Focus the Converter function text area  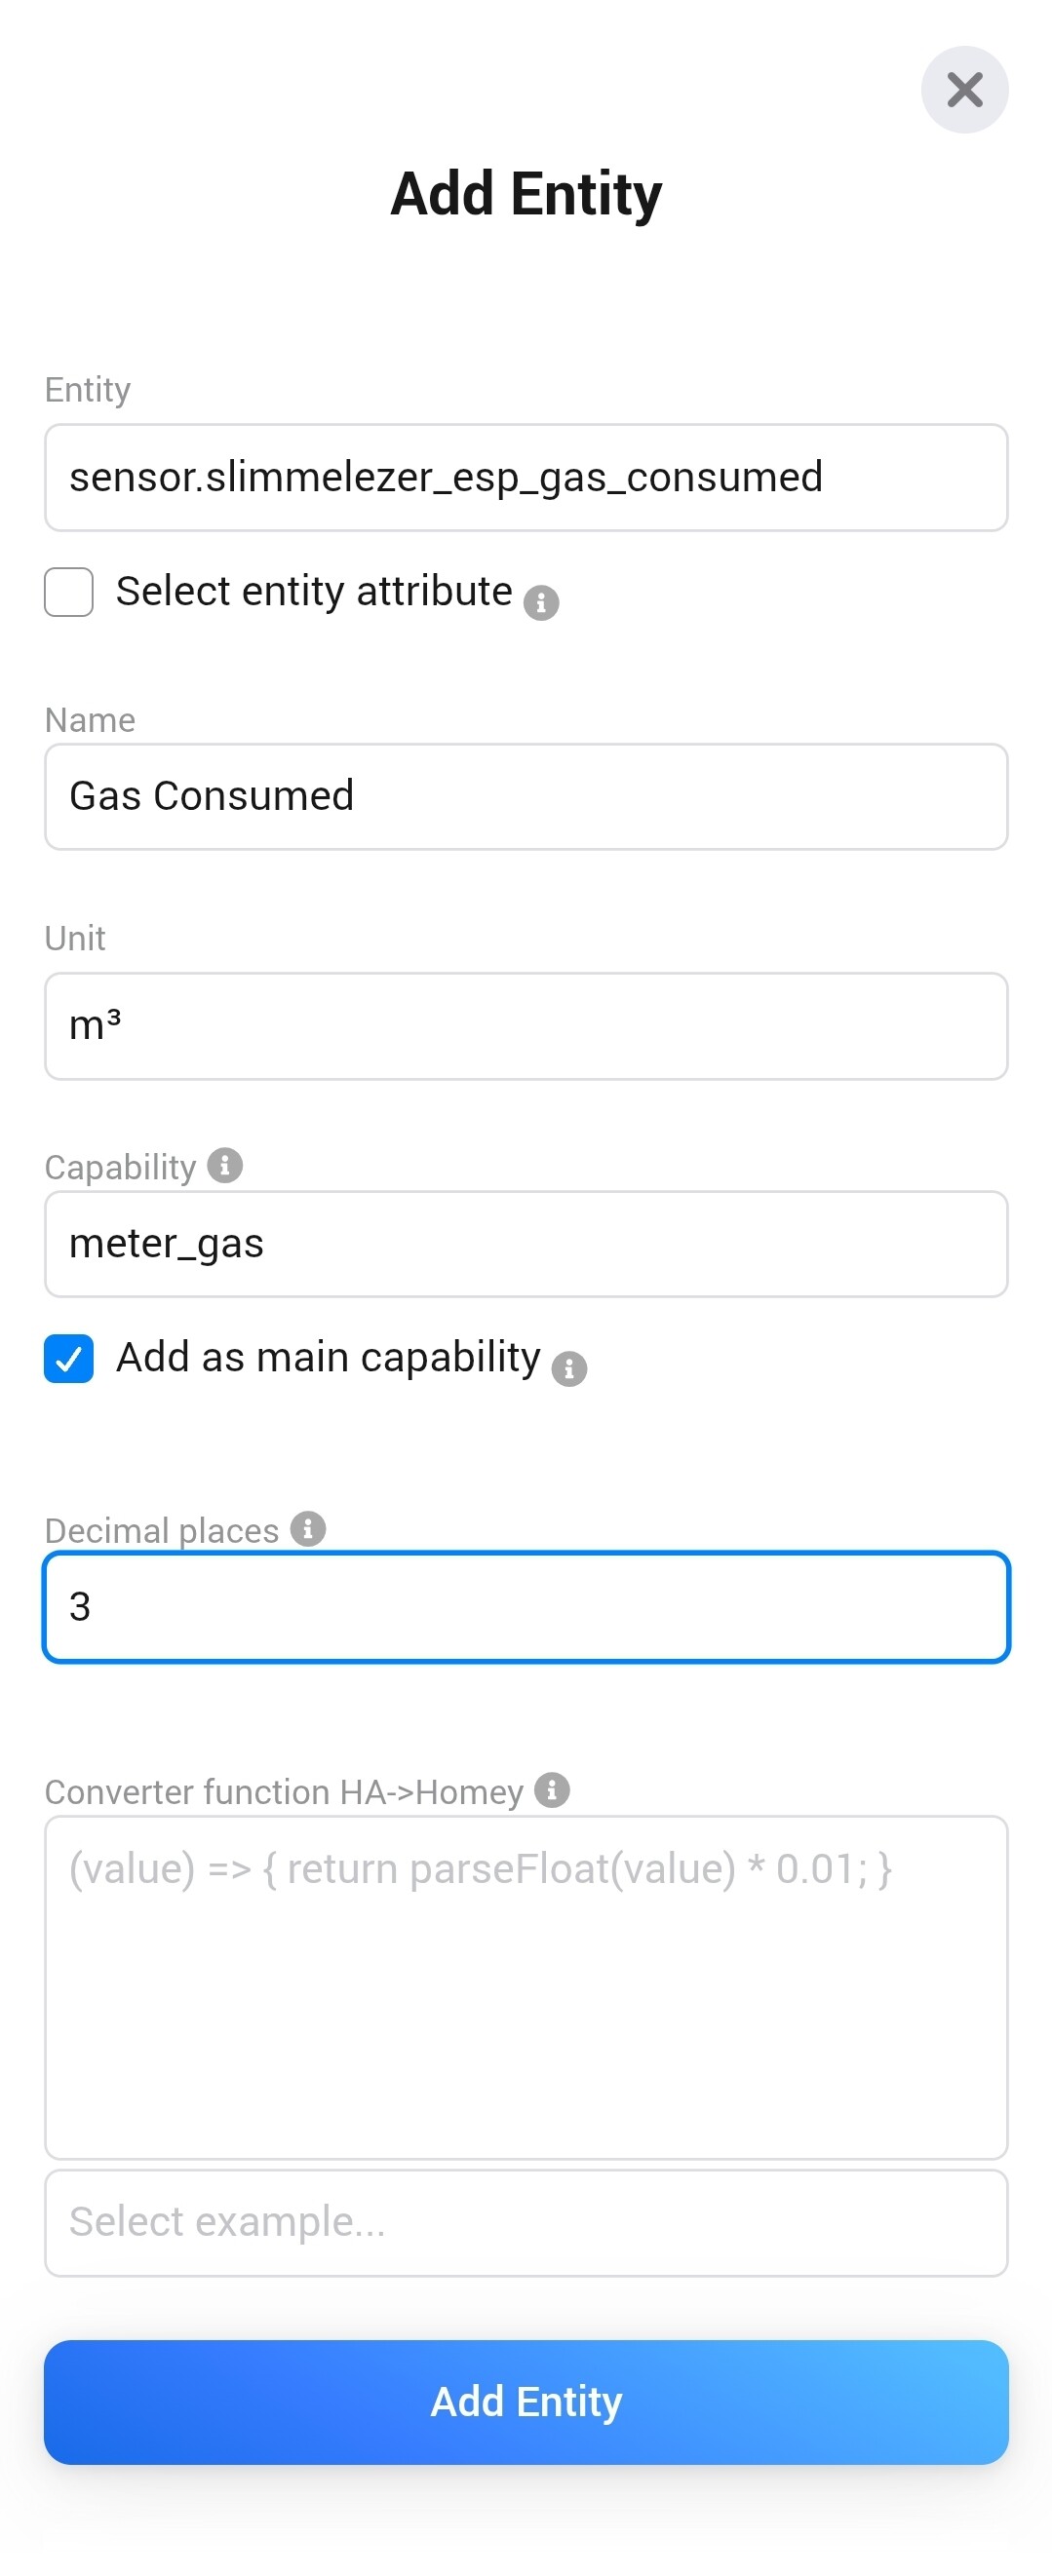(x=526, y=1987)
